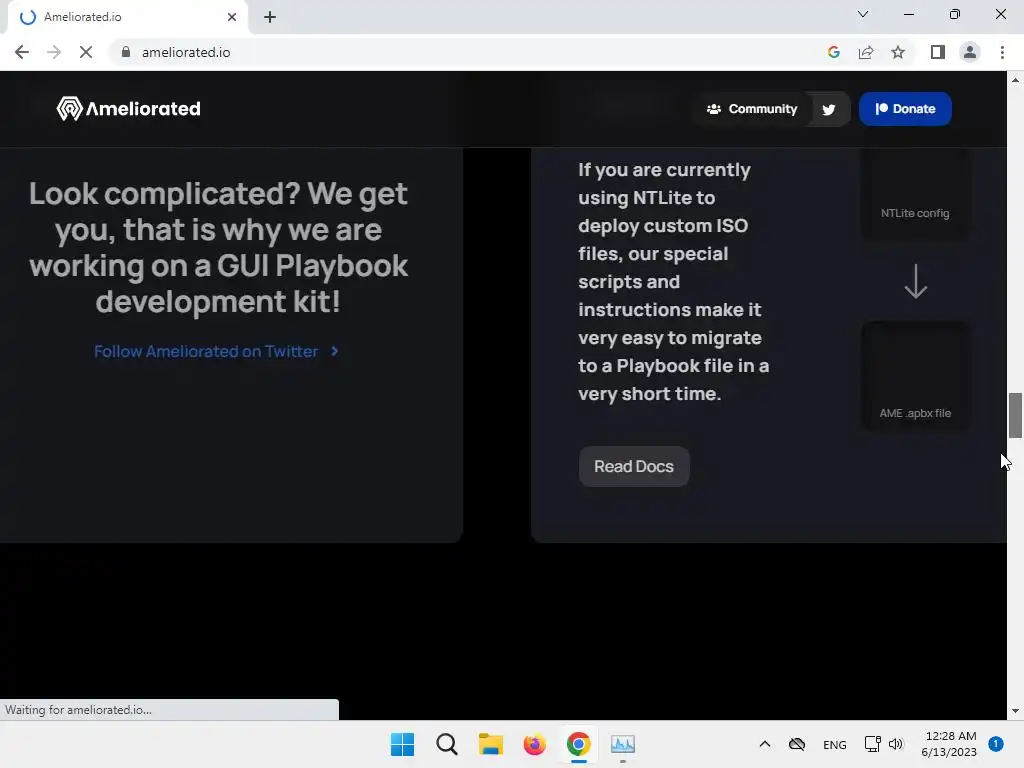Switch to Chrome in taskbar
Image resolution: width=1024 pixels, height=768 pixels.
tap(579, 744)
